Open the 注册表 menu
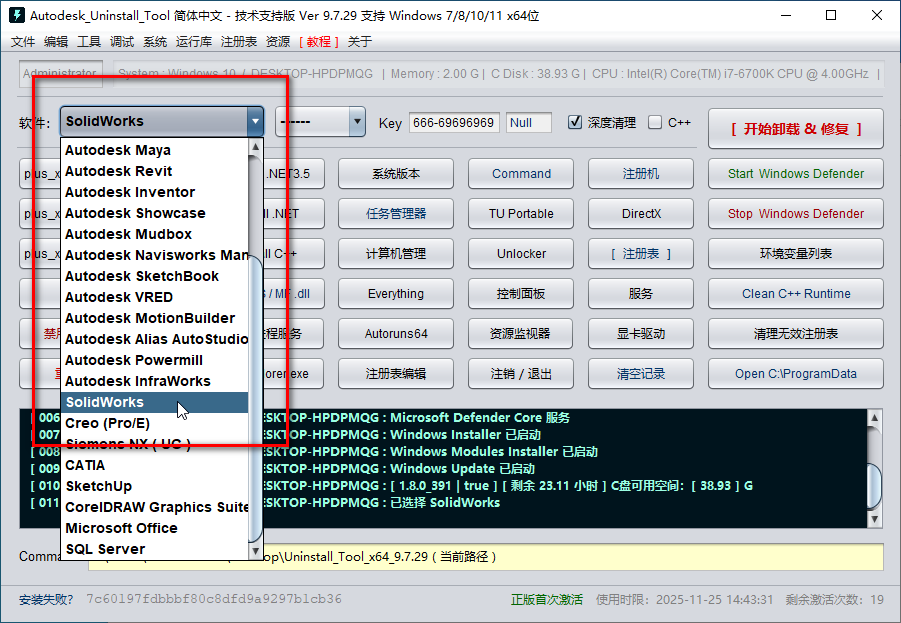Viewport: 901px width, 623px height. click(238, 41)
